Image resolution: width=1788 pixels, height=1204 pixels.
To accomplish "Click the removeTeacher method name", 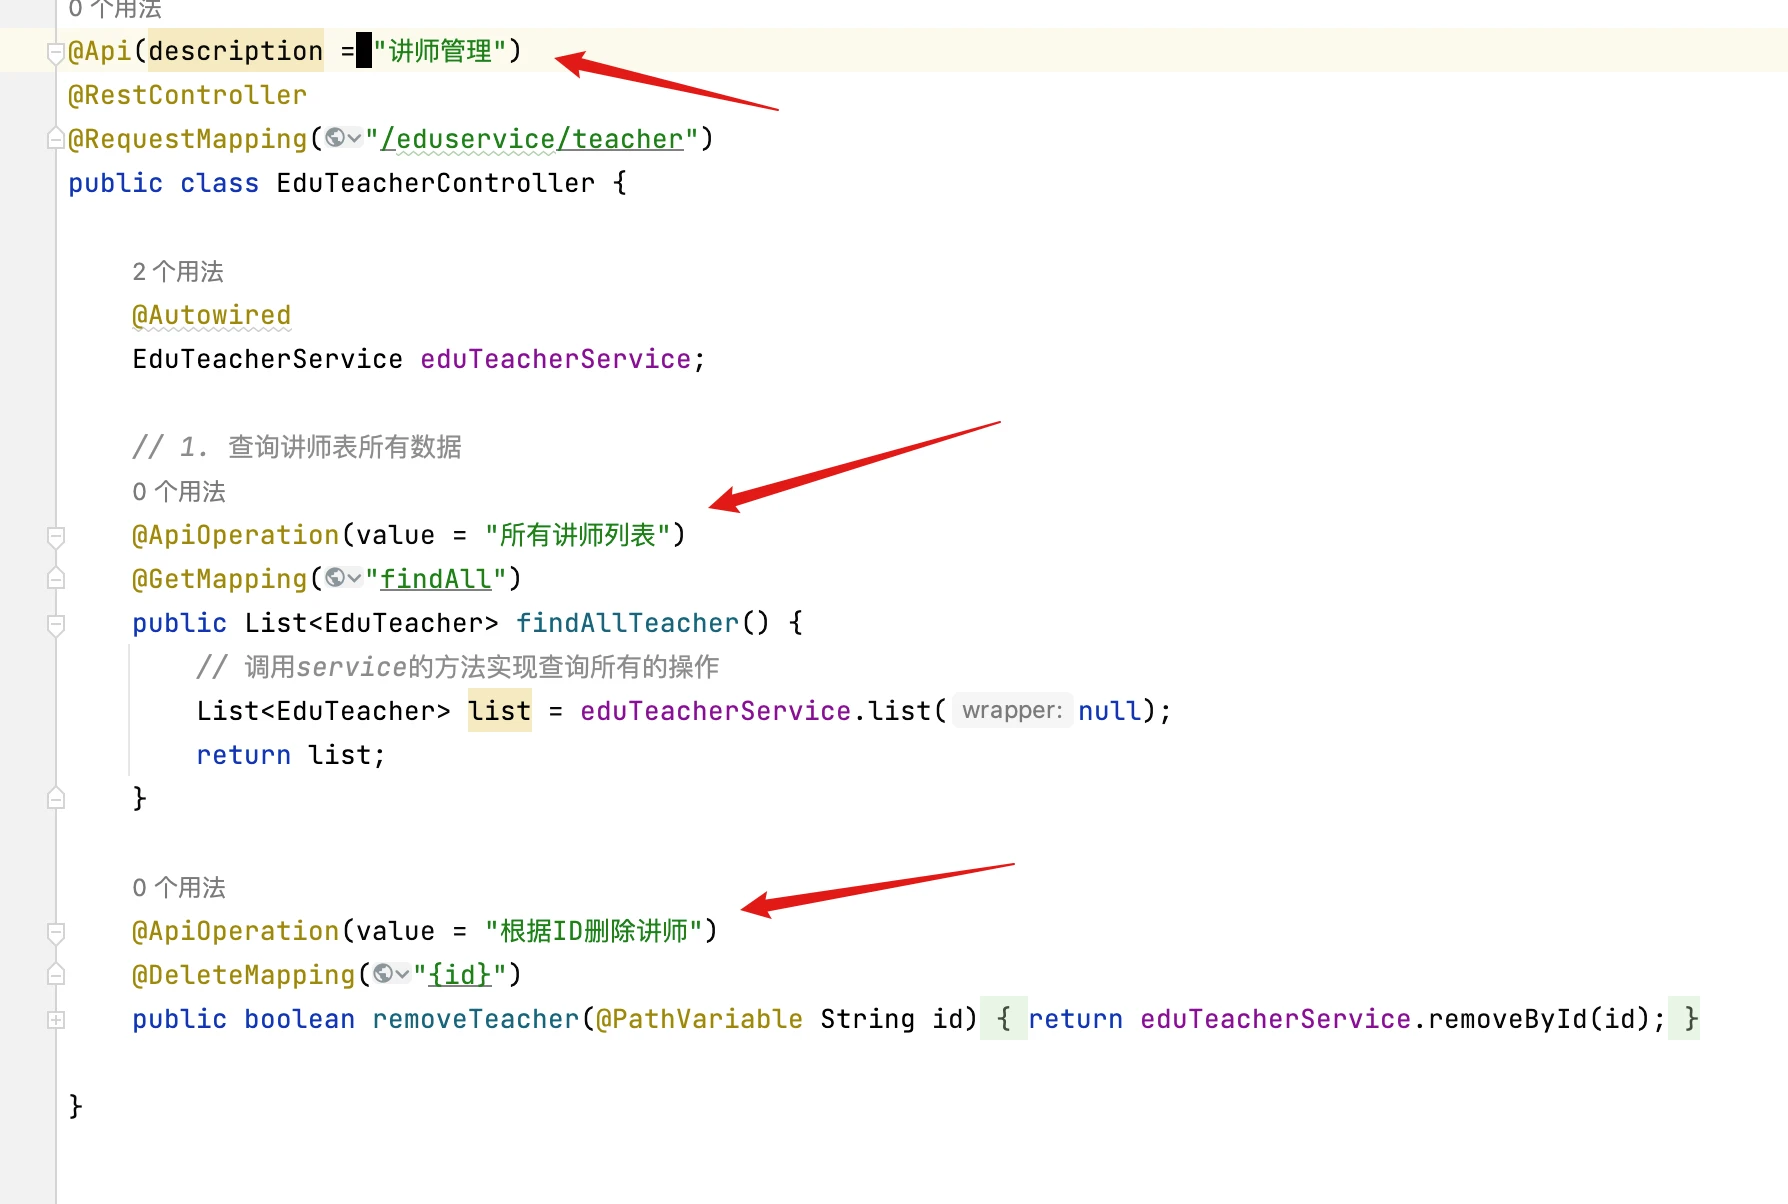I will tap(476, 1019).
